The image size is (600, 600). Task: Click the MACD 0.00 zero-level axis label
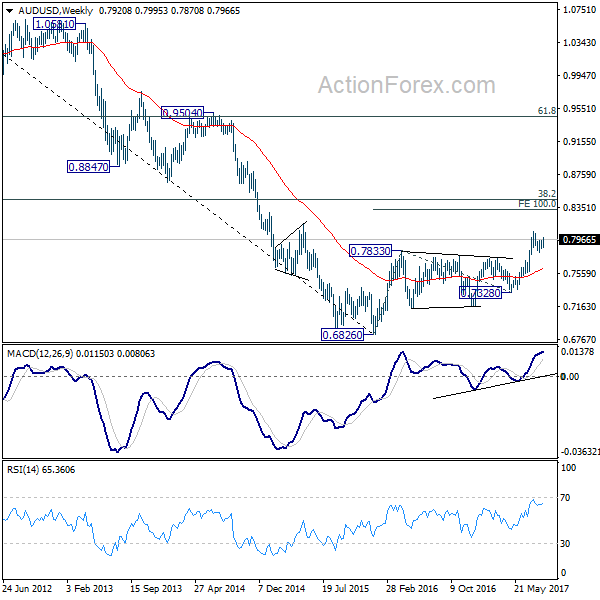[570, 377]
